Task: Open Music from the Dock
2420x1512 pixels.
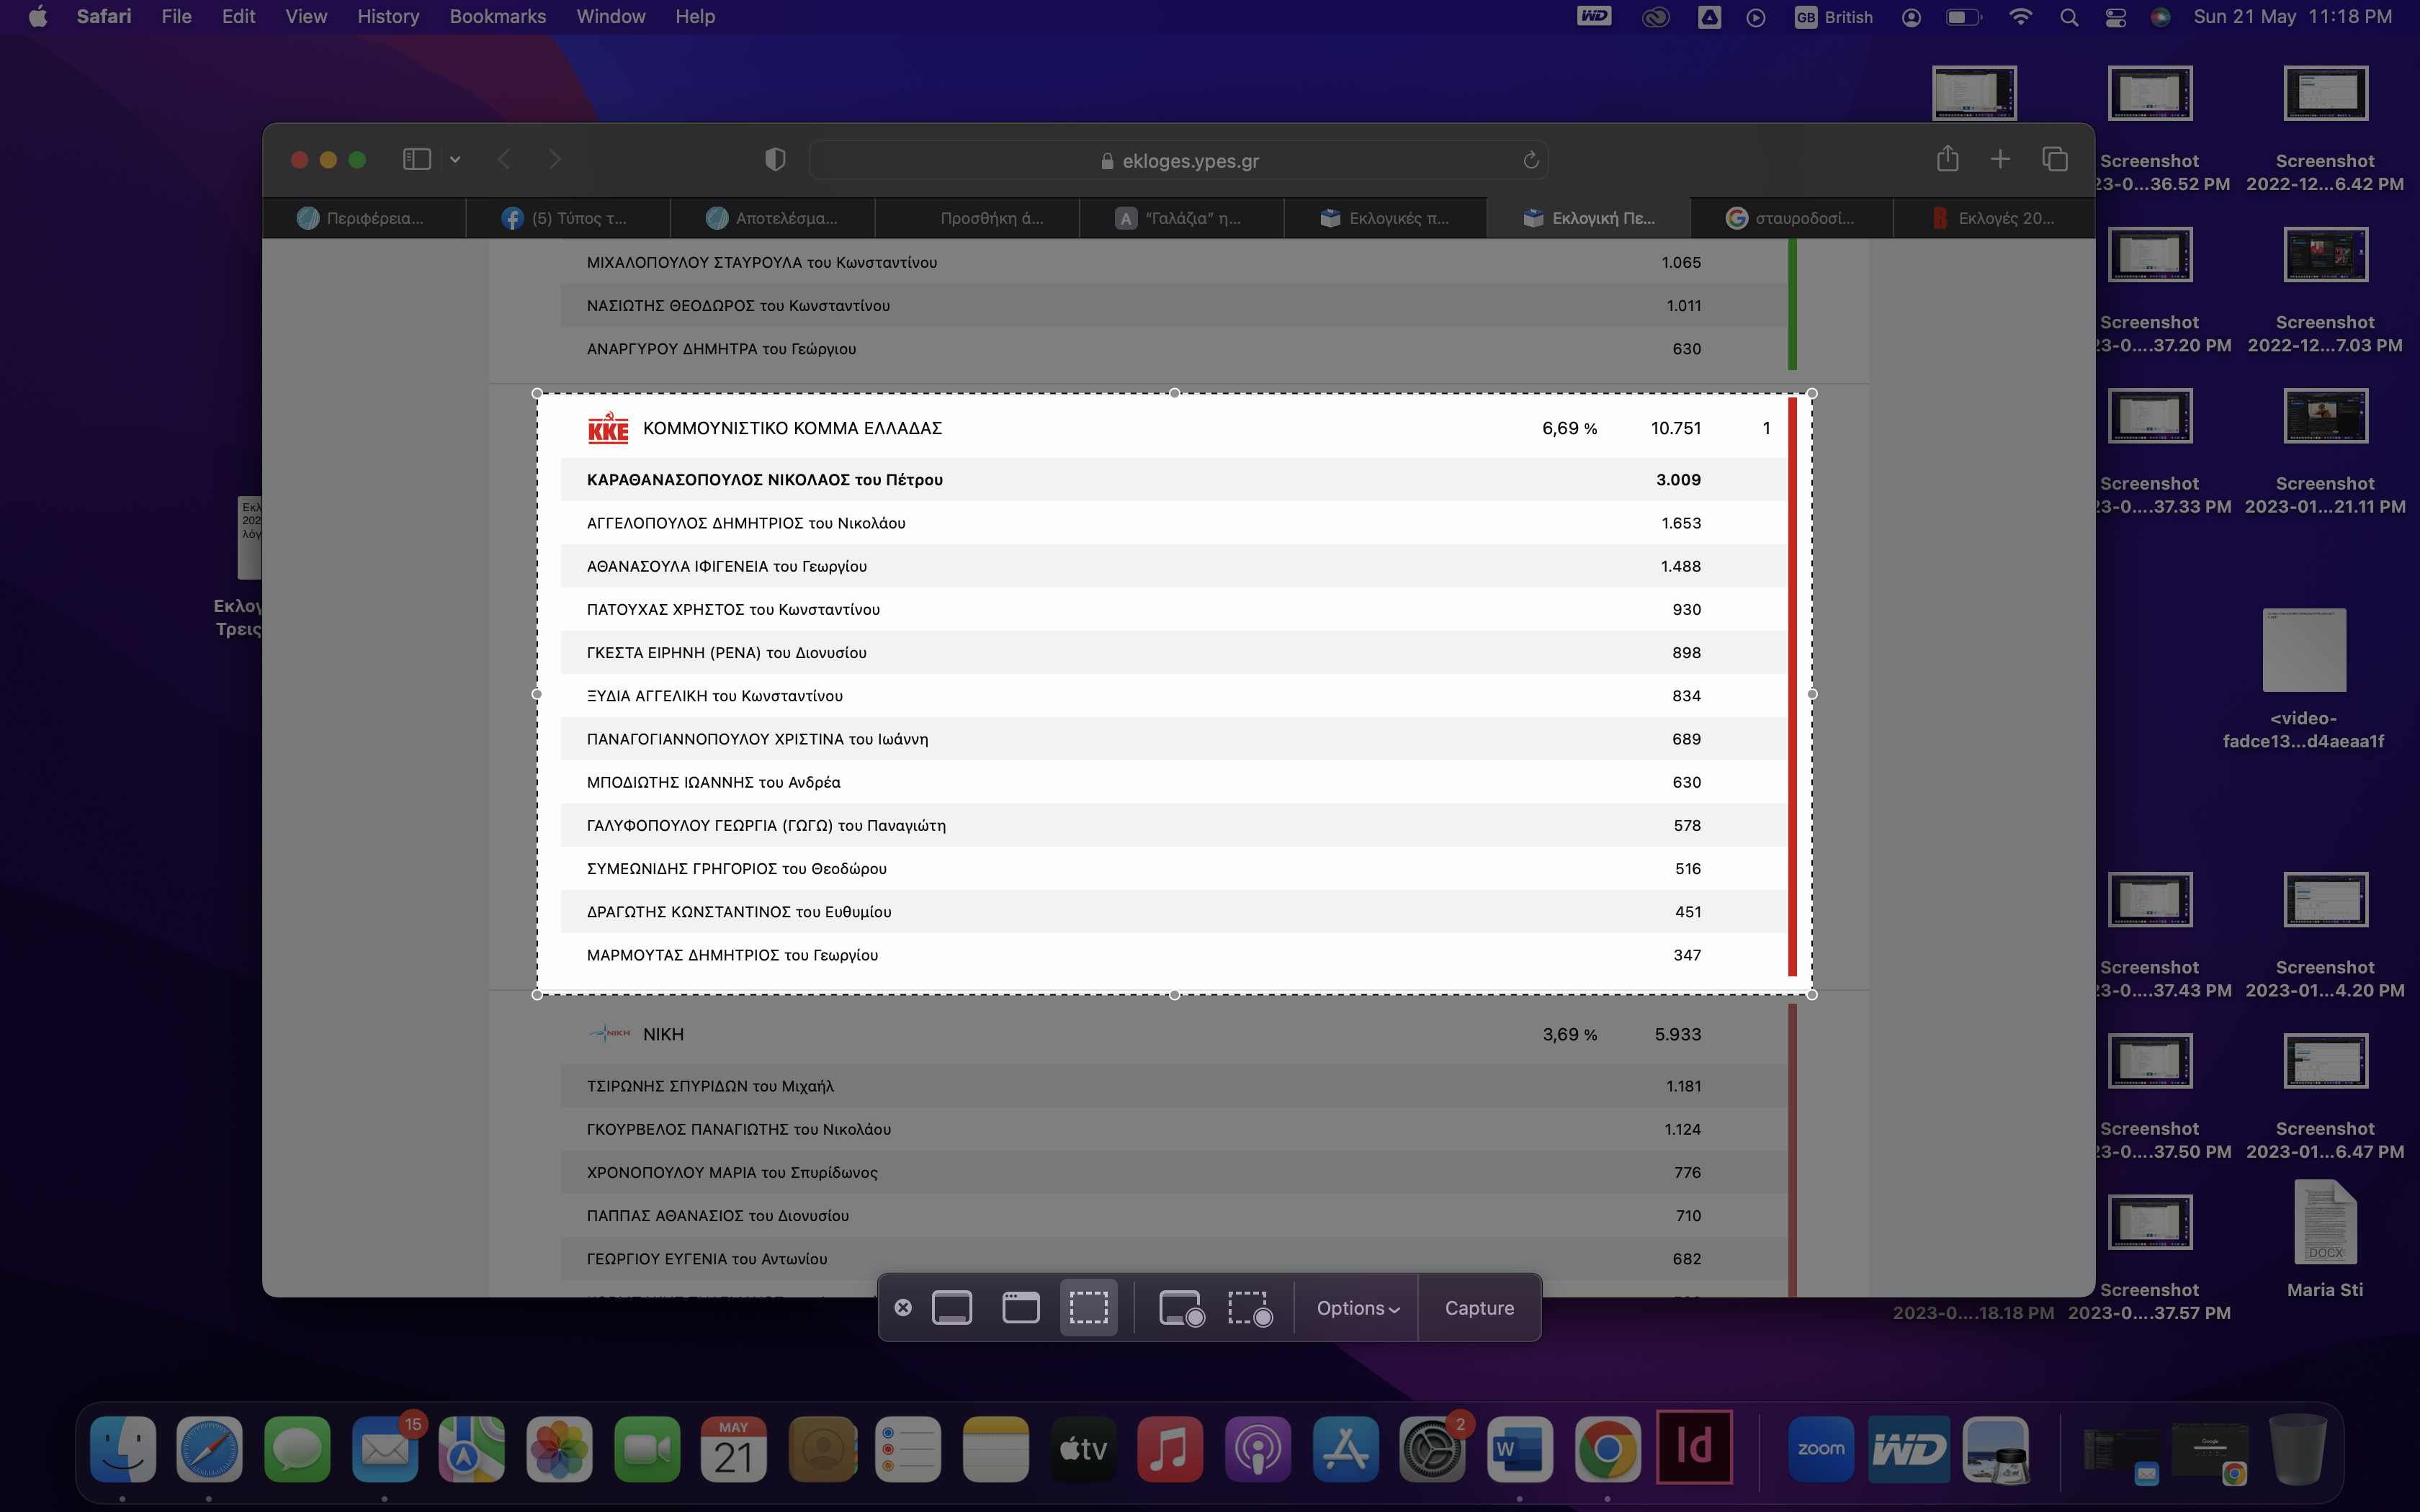Action: (1170, 1449)
